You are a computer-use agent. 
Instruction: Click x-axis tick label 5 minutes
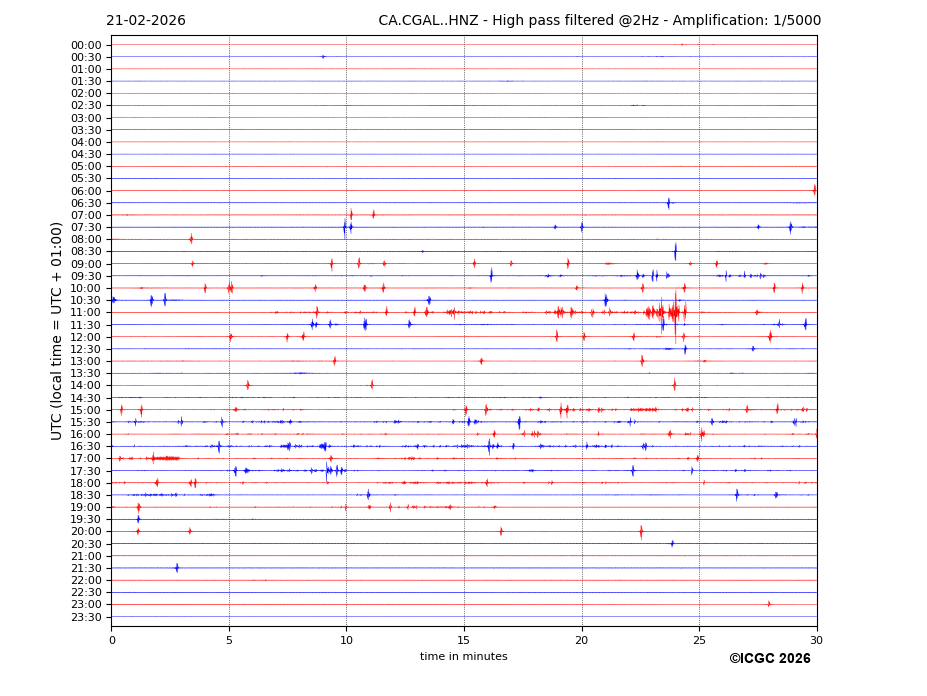pyautogui.click(x=229, y=640)
